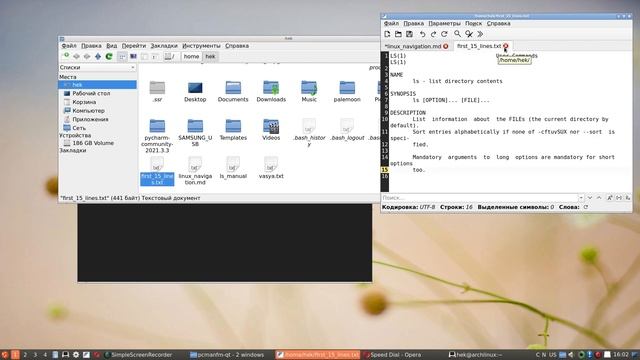Image resolution: width=640 pixels, height=360 pixels.
Task: Select hek in Places sidebar
Action: (x=98, y=84)
